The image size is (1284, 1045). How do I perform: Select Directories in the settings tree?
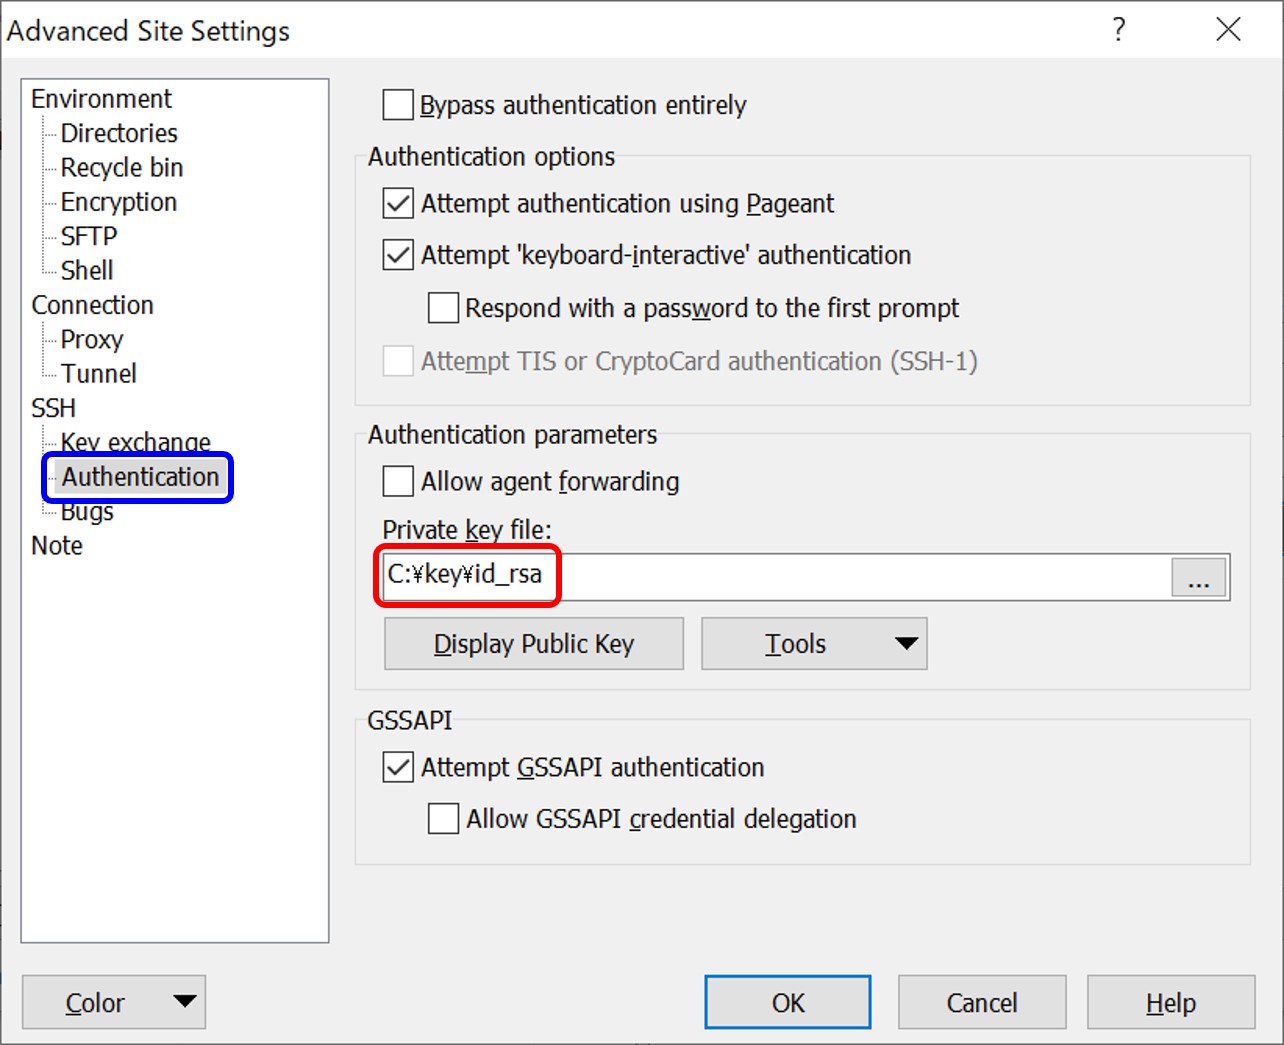(119, 133)
